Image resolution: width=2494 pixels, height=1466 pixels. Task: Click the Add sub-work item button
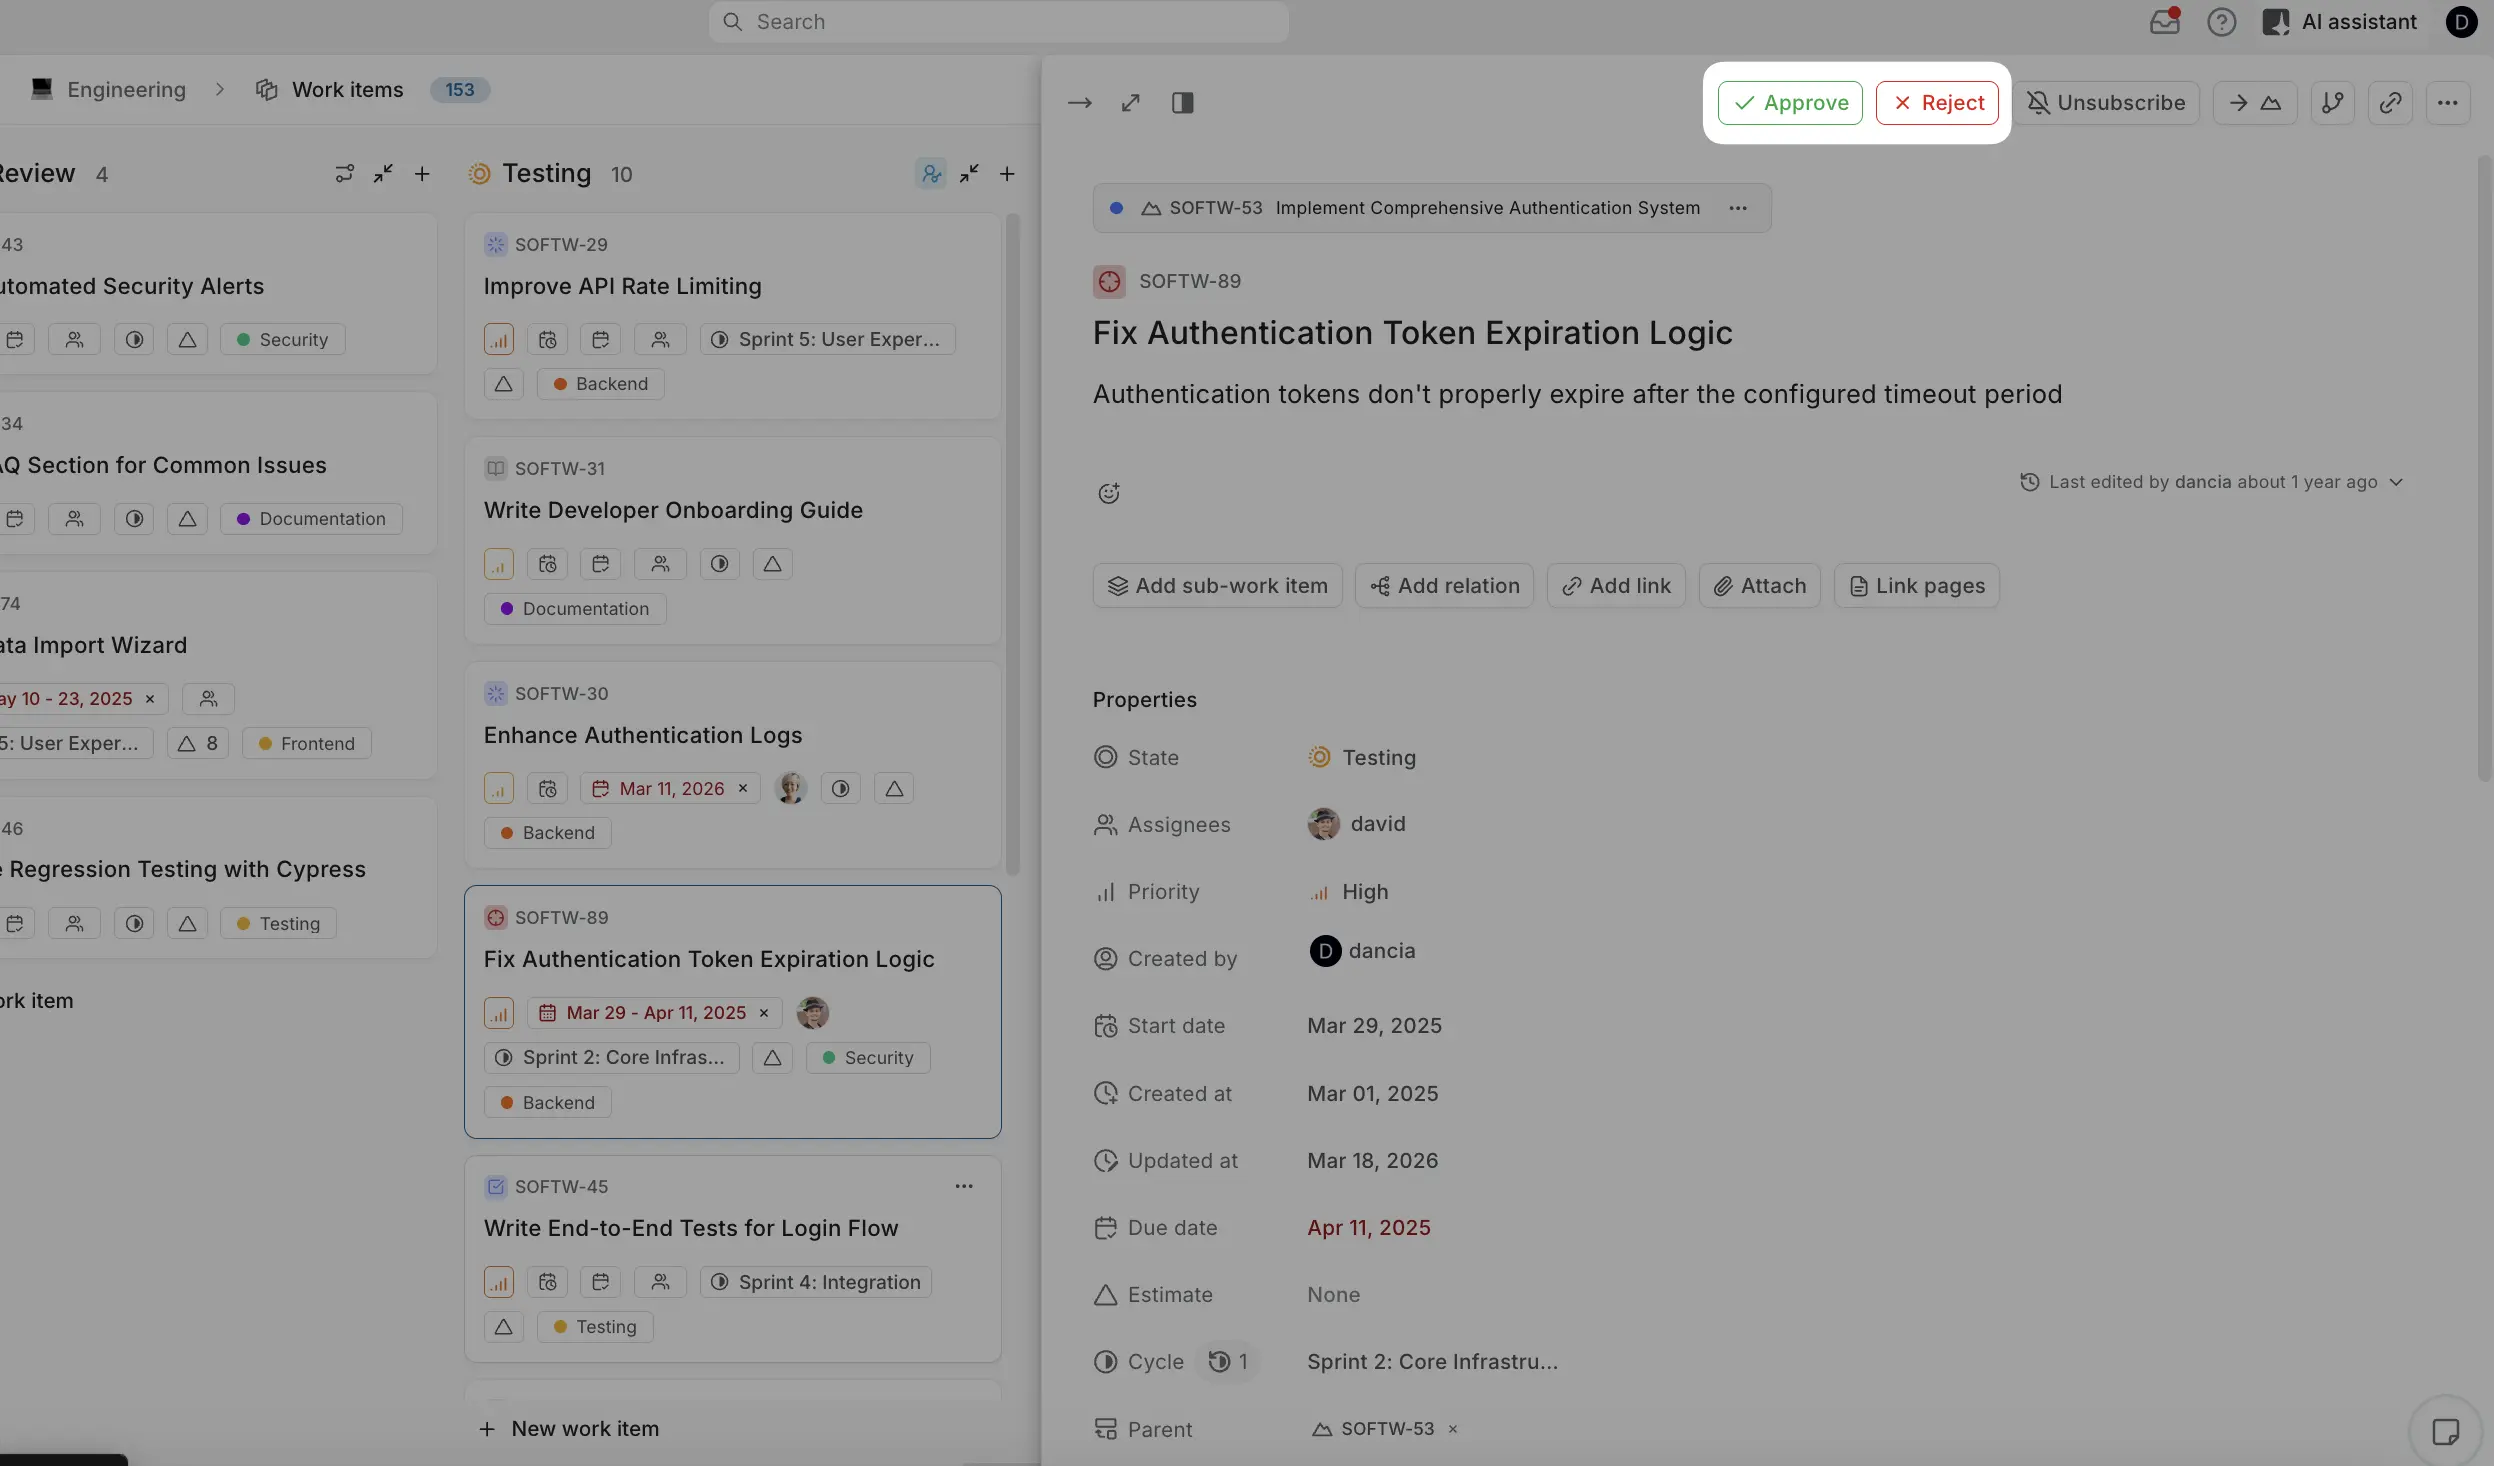point(1216,585)
